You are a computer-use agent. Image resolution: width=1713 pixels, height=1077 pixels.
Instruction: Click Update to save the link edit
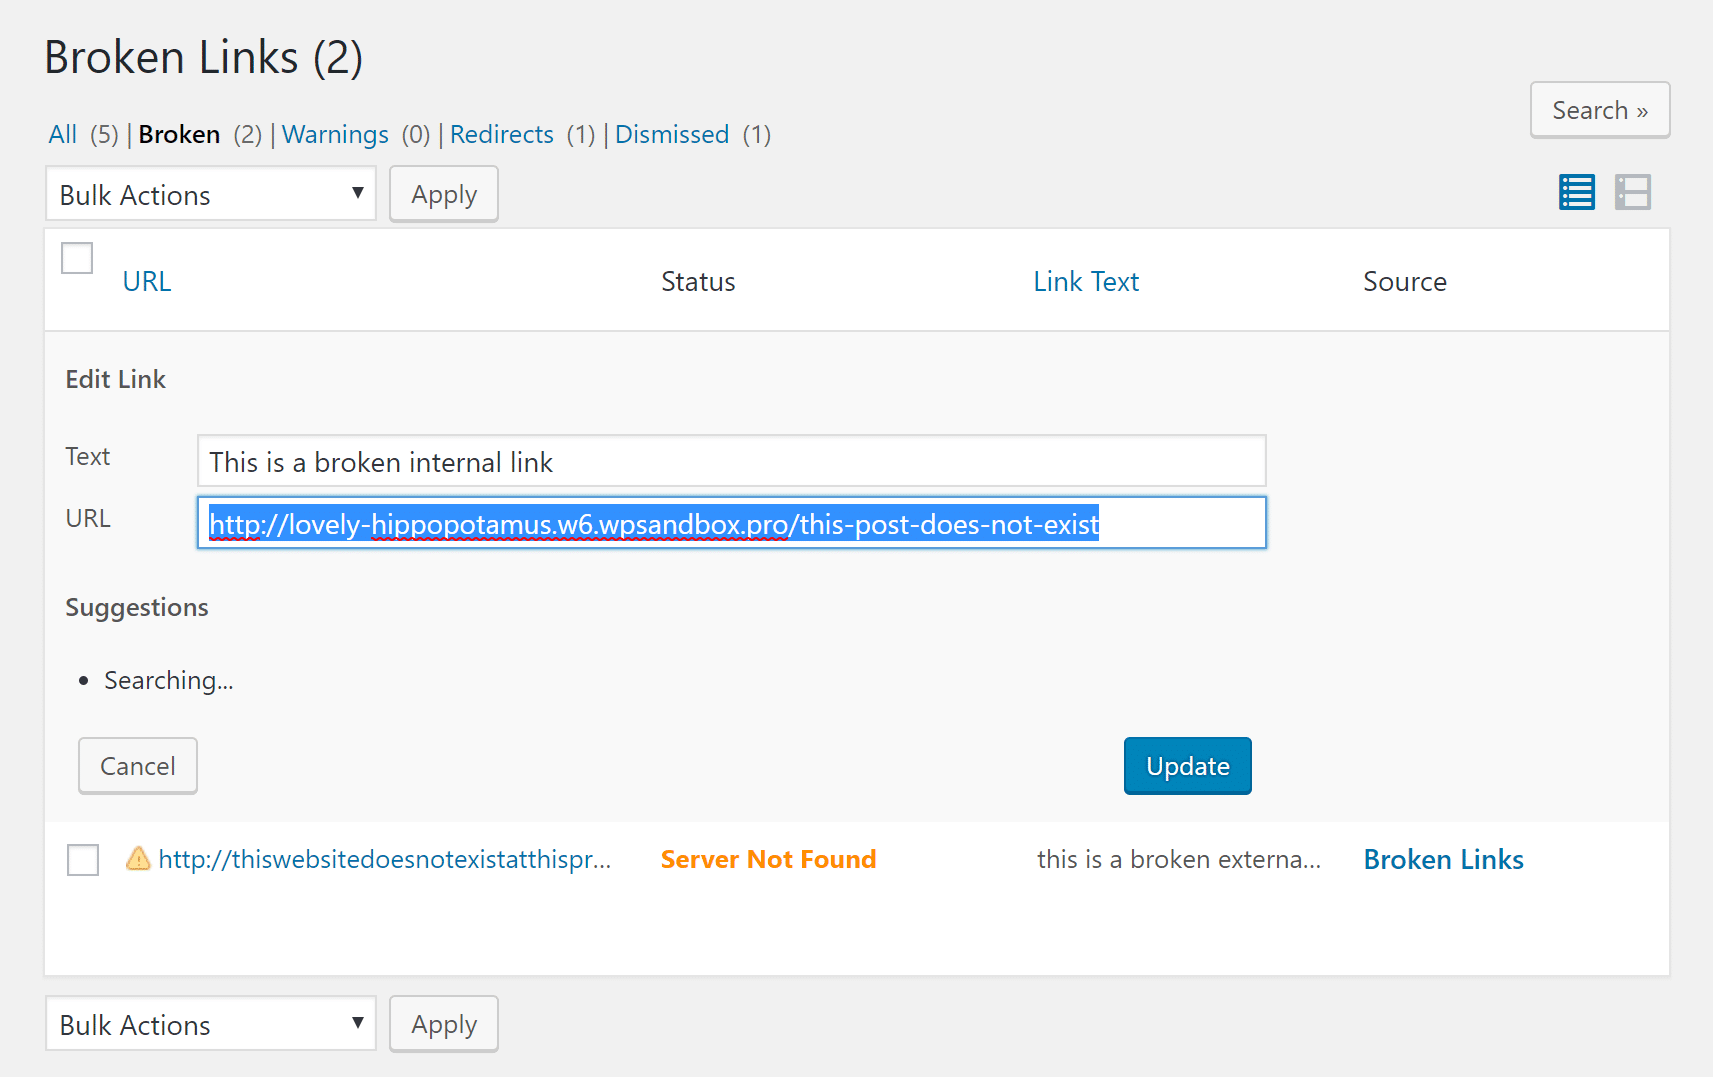[1187, 765]
